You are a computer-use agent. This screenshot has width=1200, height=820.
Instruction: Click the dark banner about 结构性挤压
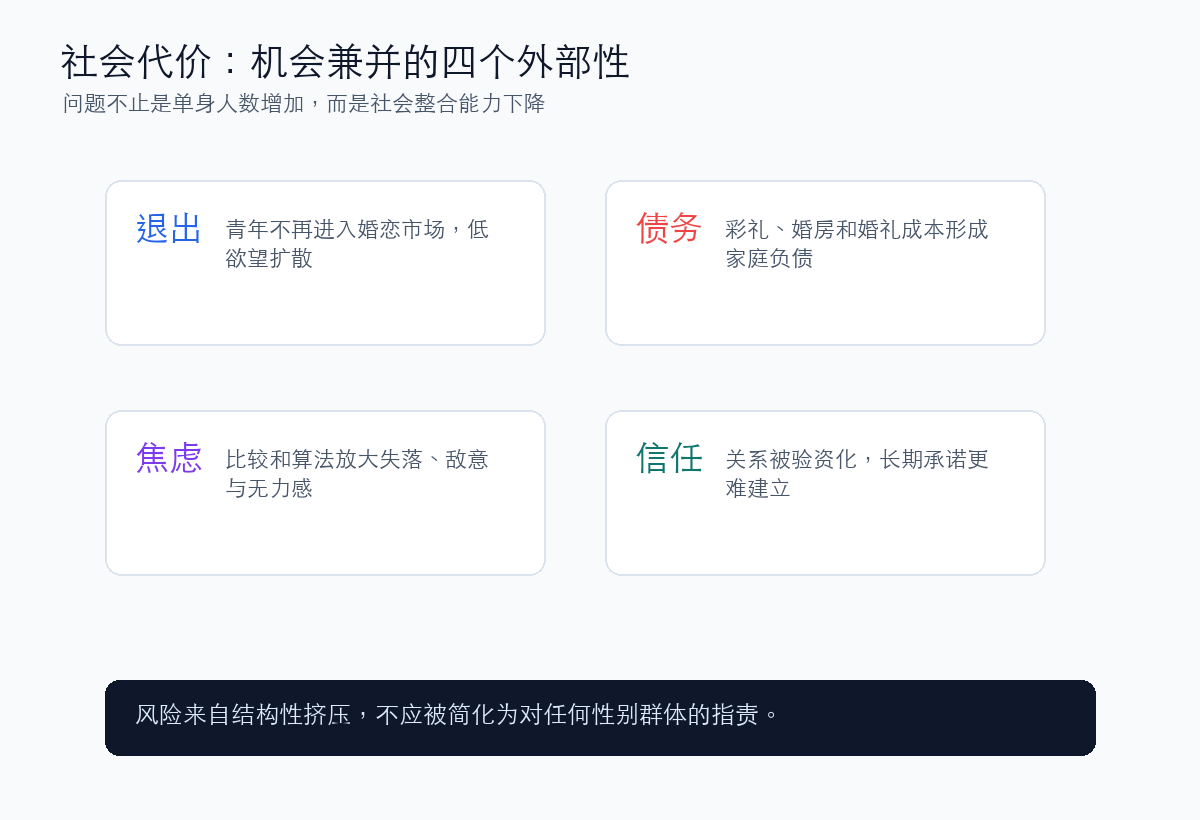(600, 718)
